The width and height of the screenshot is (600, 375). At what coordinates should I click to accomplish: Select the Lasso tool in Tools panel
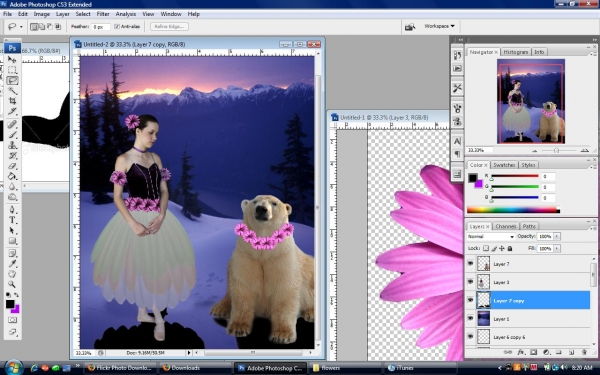point(12,80)
